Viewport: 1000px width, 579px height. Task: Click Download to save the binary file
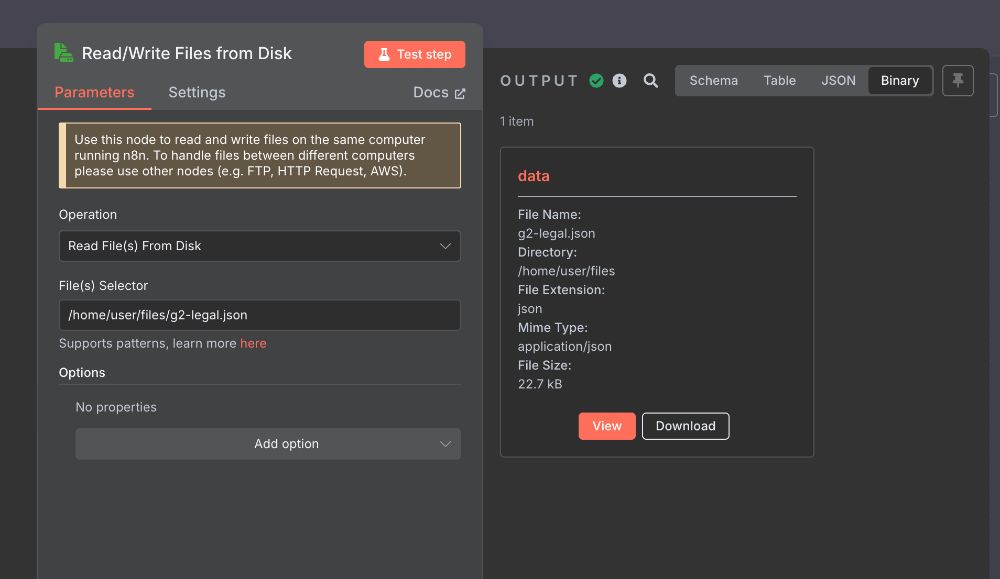685,425
